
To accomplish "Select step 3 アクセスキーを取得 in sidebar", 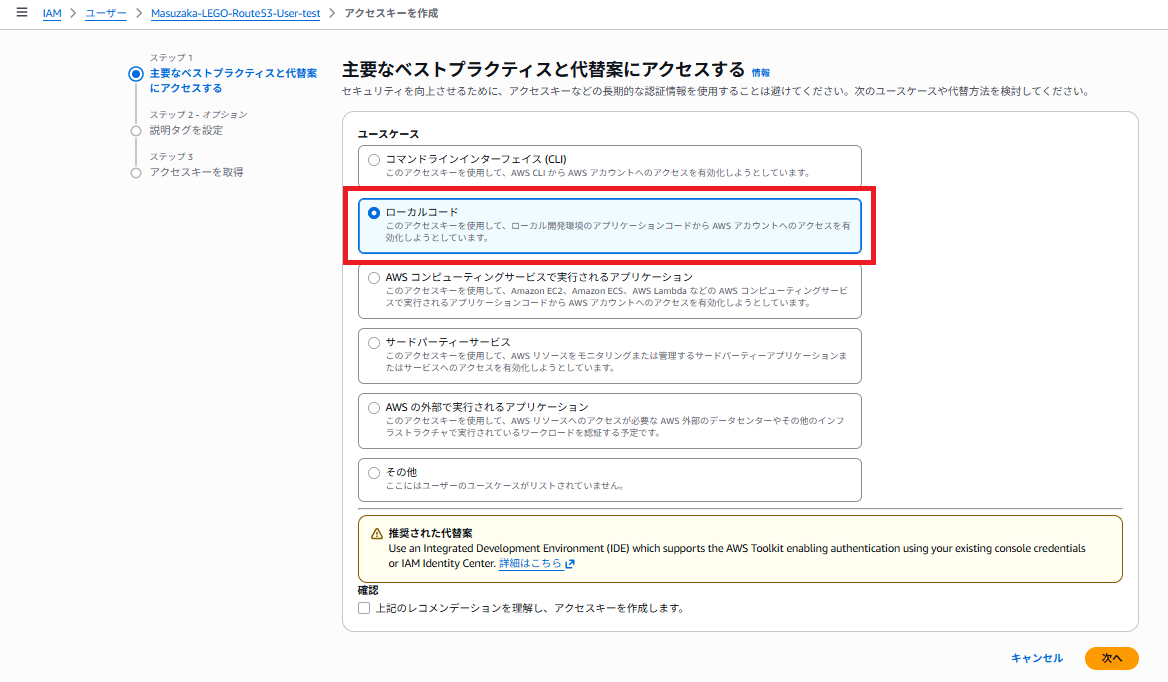I will 186,170.
